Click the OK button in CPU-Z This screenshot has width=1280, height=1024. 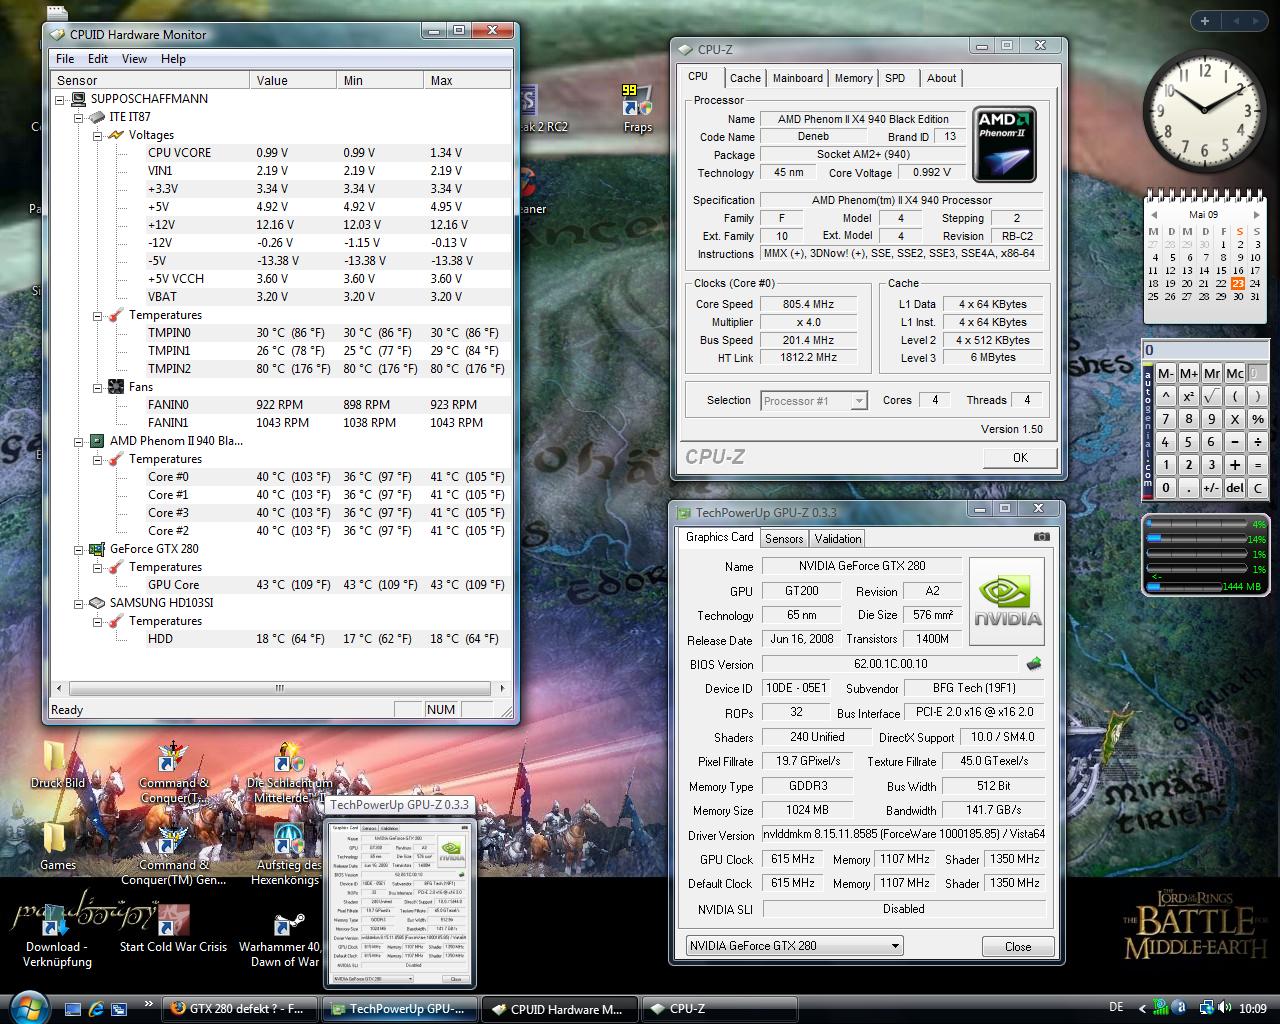coord(1020,457)
